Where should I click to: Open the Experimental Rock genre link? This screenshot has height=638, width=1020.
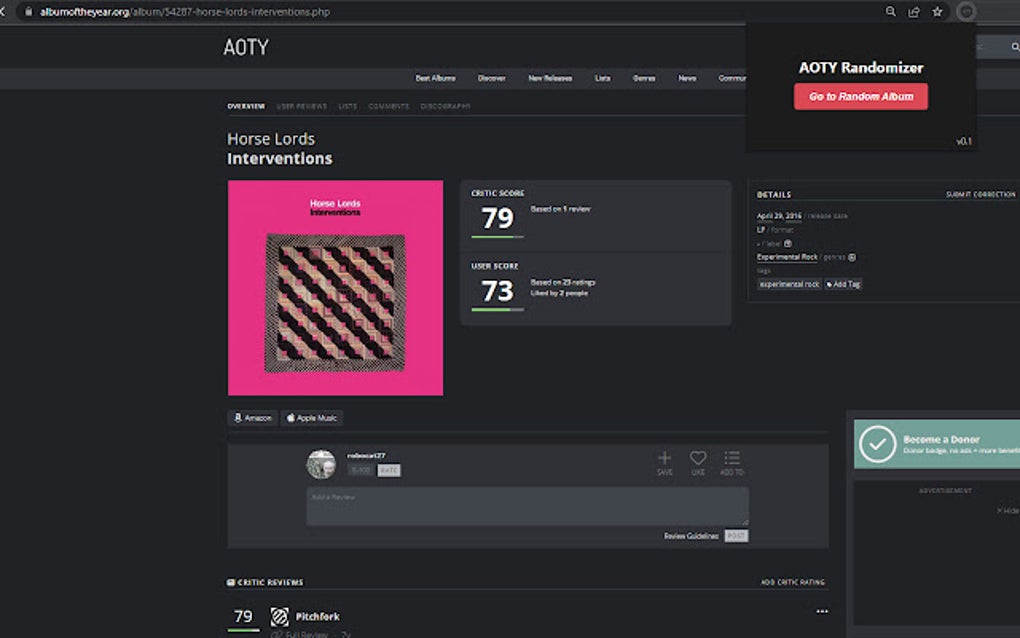tap(786, 257)
